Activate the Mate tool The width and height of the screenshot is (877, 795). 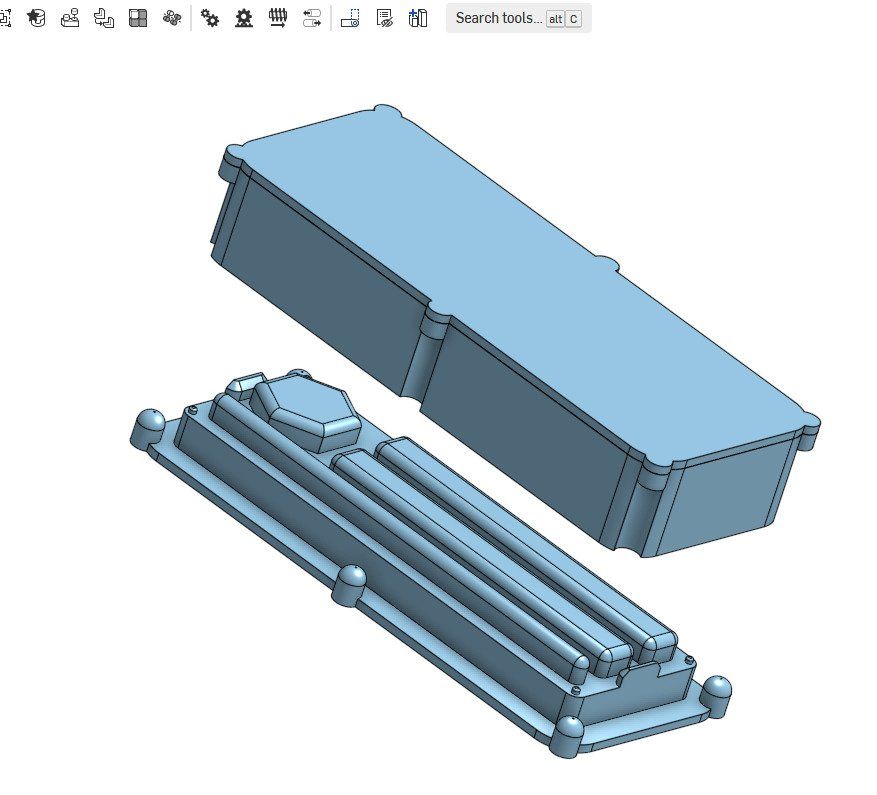[x=70, y=16]
